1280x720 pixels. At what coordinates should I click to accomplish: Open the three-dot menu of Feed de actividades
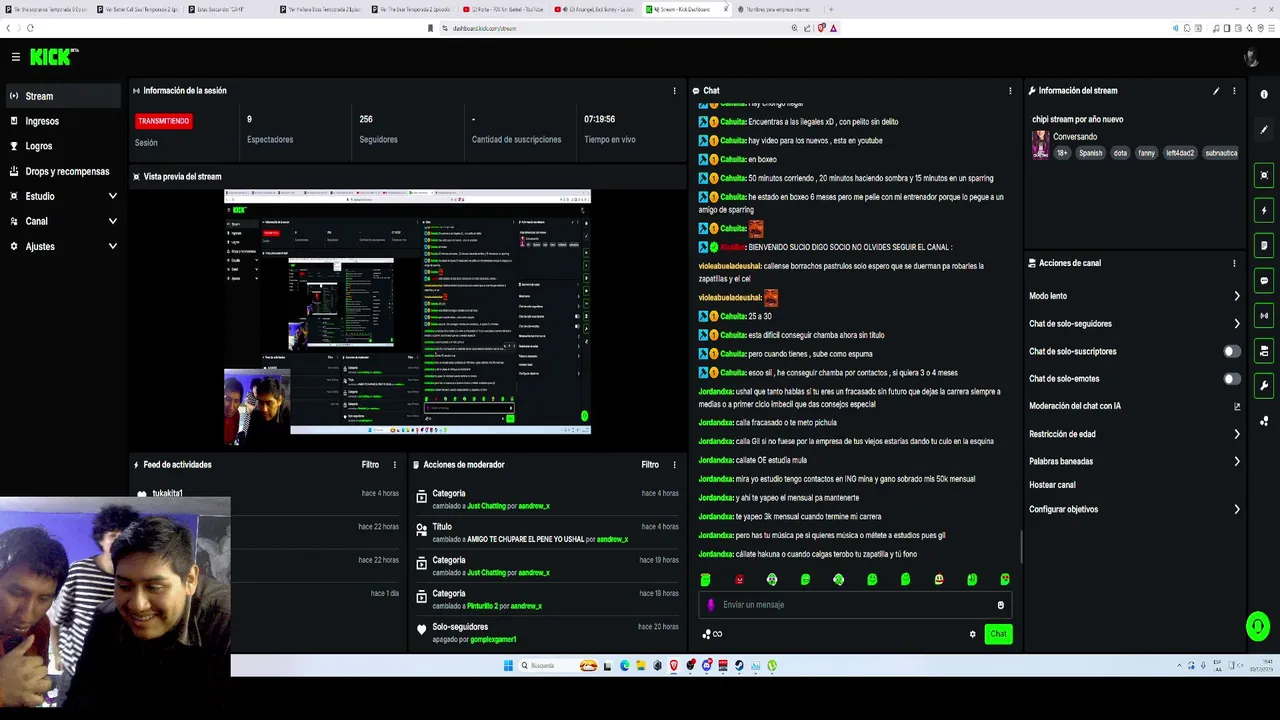[394, 465]
